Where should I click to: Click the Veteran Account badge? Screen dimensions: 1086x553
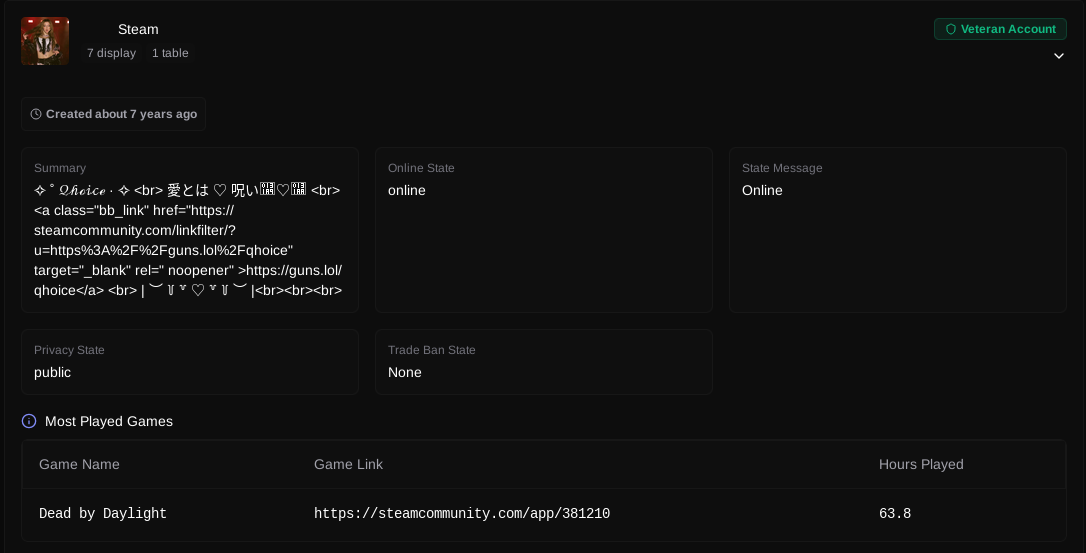pos(1000,29)
